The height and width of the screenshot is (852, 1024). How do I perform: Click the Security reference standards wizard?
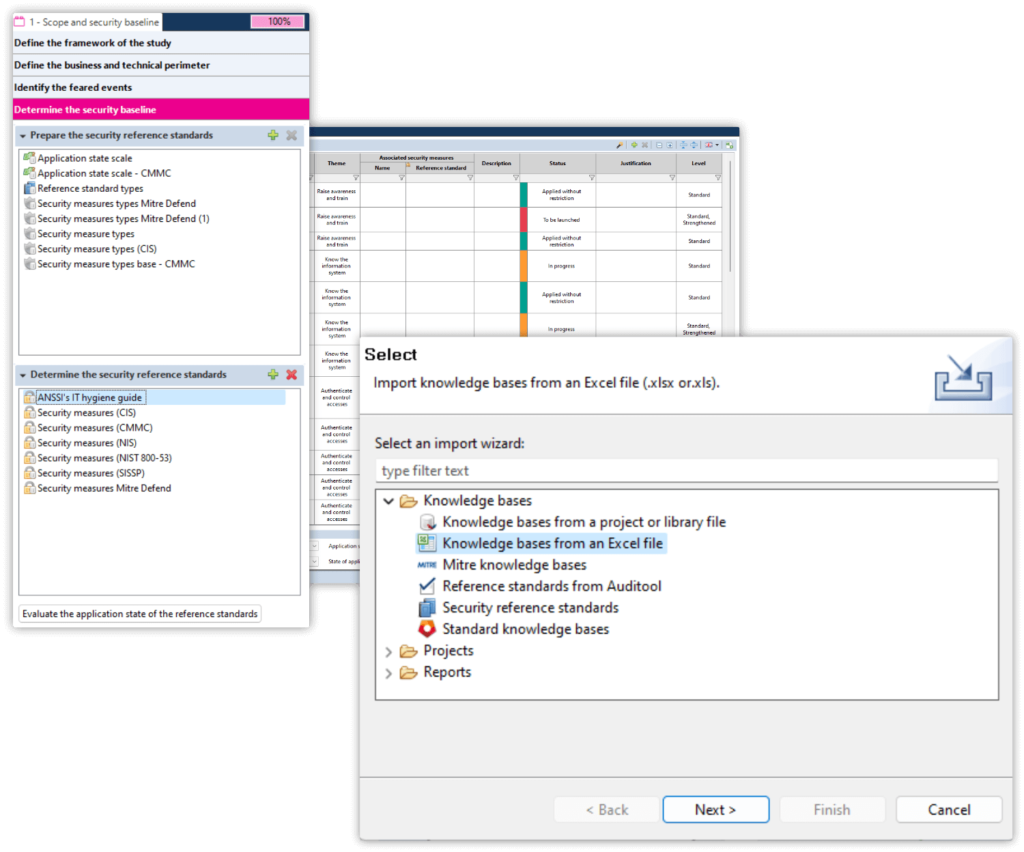530,608
